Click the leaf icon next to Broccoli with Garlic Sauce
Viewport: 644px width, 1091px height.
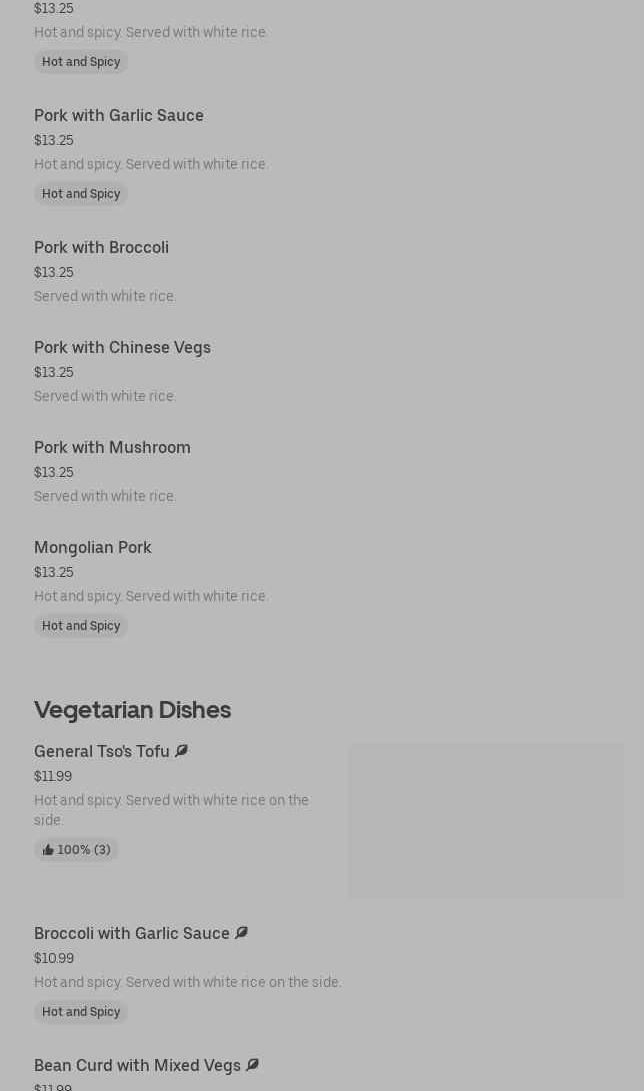[241, 933]
